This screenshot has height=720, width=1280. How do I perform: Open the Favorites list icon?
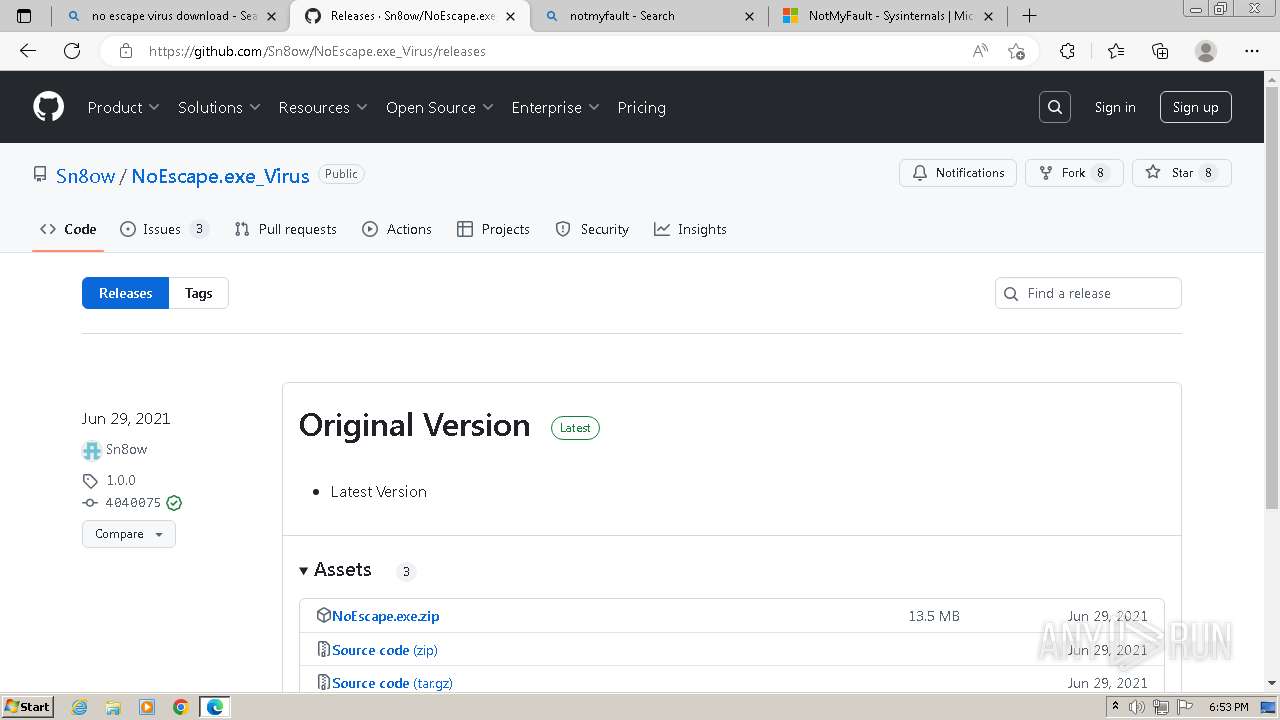coord(1115,51)
